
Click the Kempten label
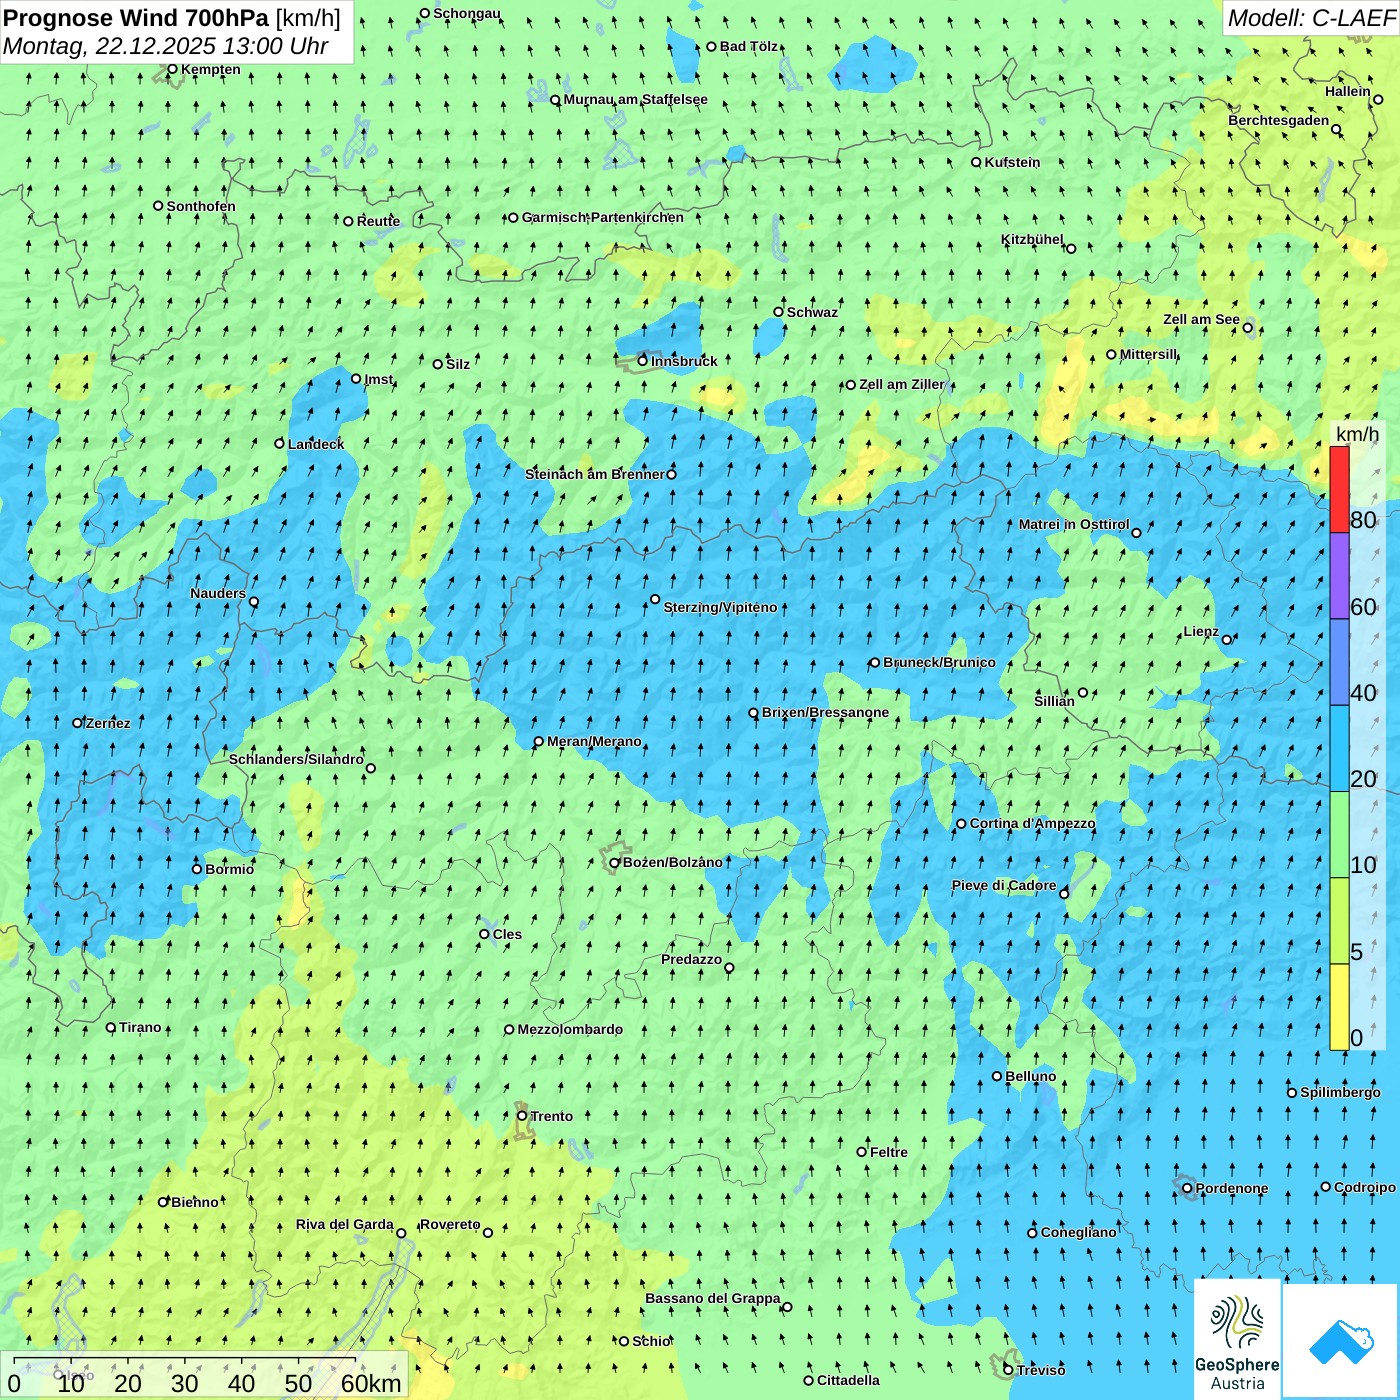point(210,69)
